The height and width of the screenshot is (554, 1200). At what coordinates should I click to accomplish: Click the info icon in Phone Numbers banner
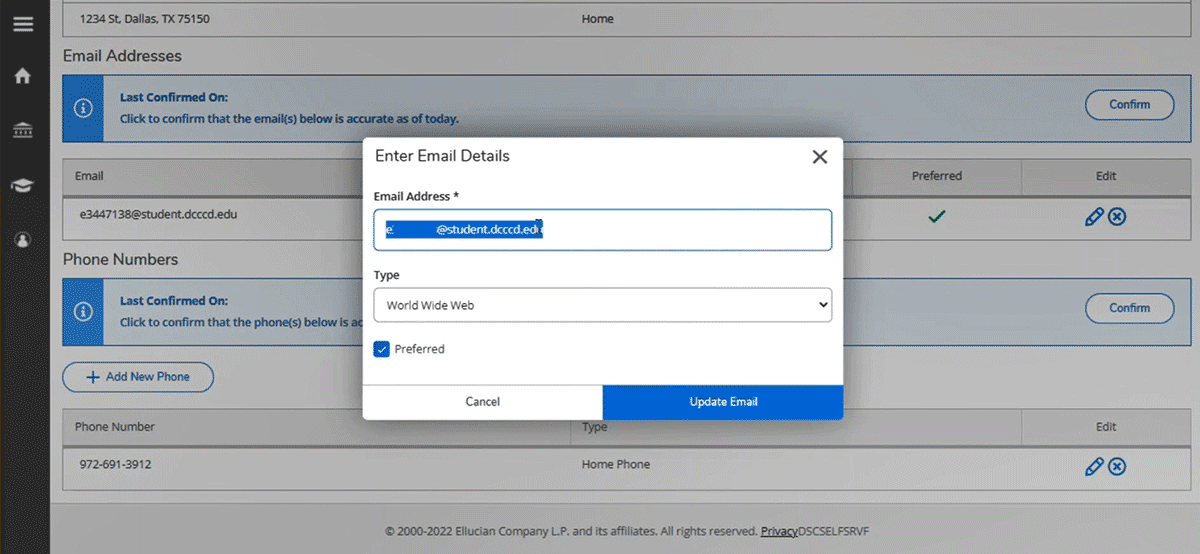[x=84, y=311]
